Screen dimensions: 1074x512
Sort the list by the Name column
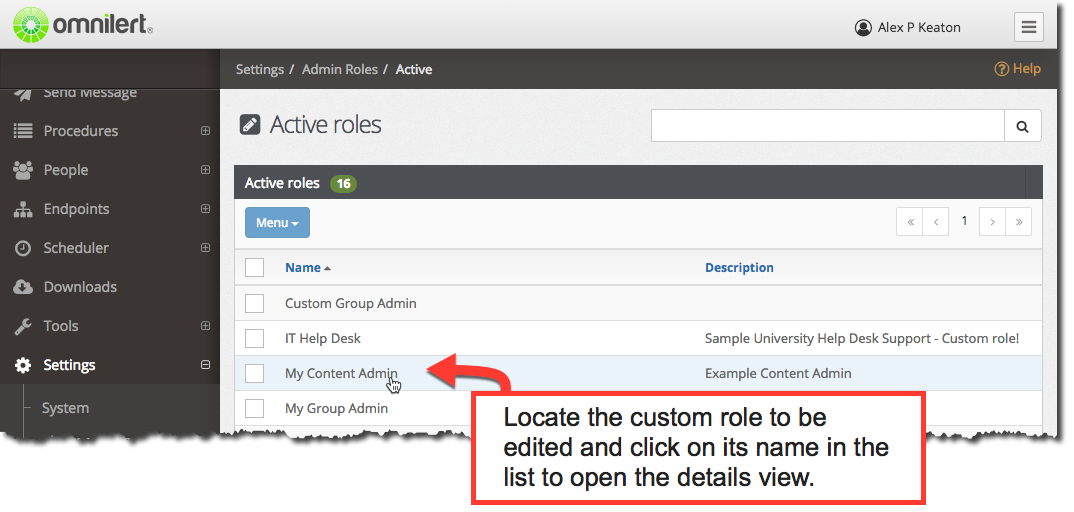(308, 268)
